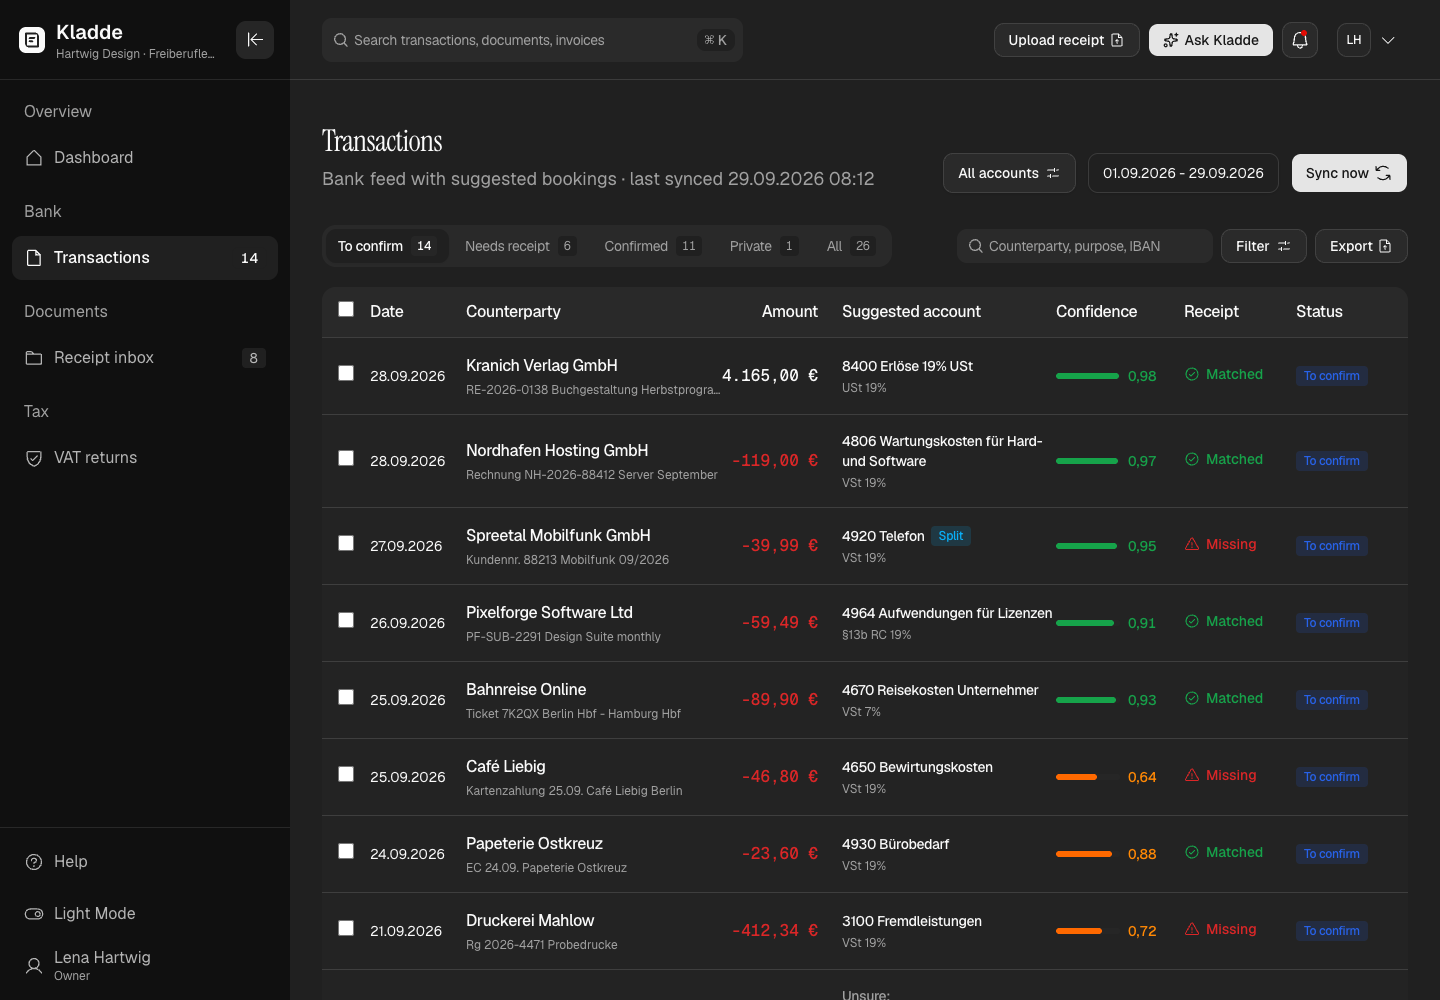The width and height of the screenshot is (1440, 1000).
Task: Click the Split badge on 4920 Telefon
Action: point(951,536)
